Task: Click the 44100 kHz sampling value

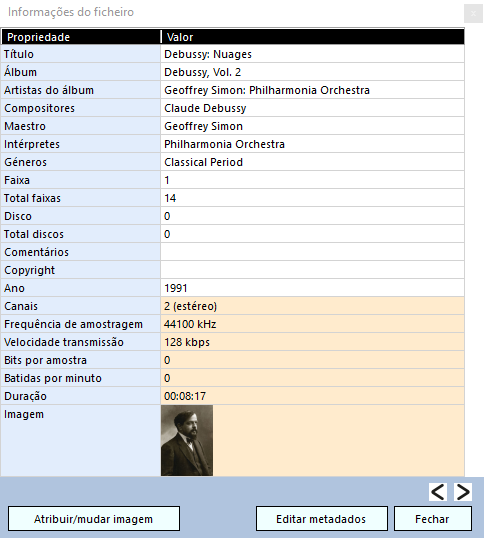Action: click(190, 324)
